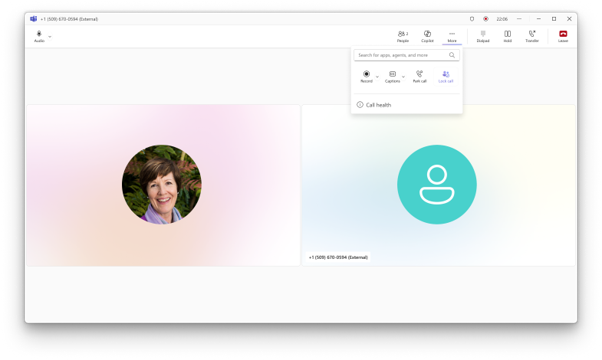Open the Dialpad
Screen dimensions: 602x360
pos(483,36)
